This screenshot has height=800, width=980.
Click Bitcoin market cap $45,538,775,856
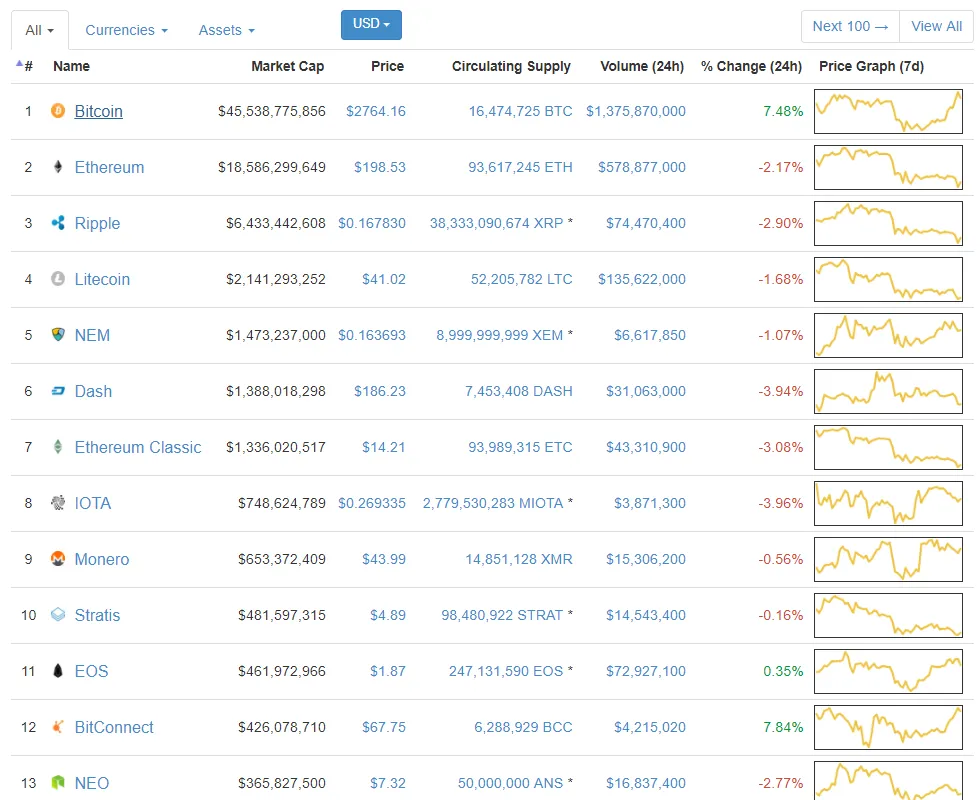[272, 111]
